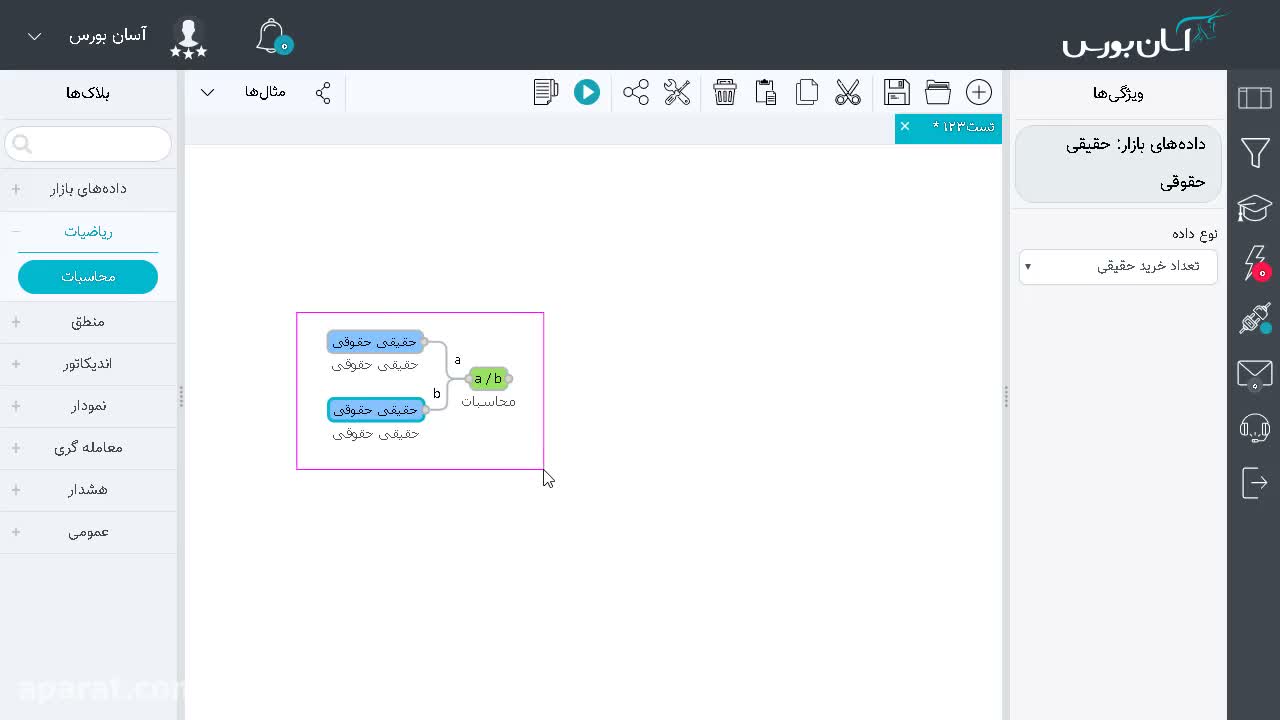Select the محاسبات block button
Viewport: 1280px width, 720px height.
point(88,277)
